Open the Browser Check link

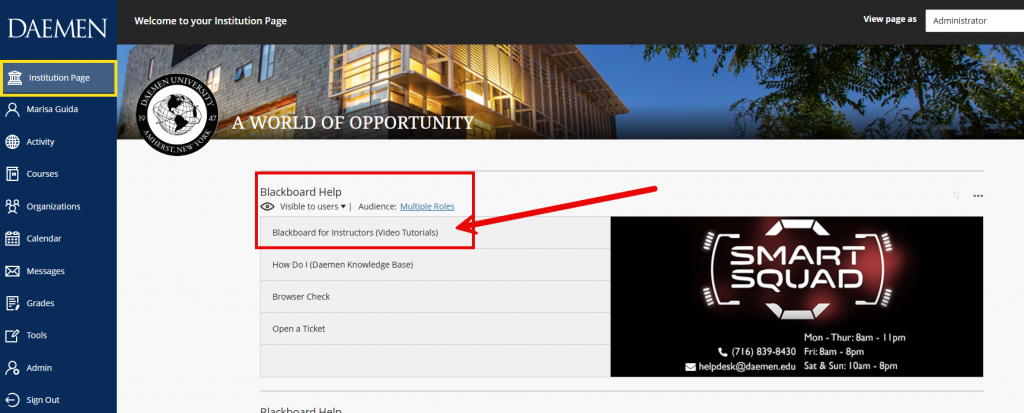pos(301,297)
